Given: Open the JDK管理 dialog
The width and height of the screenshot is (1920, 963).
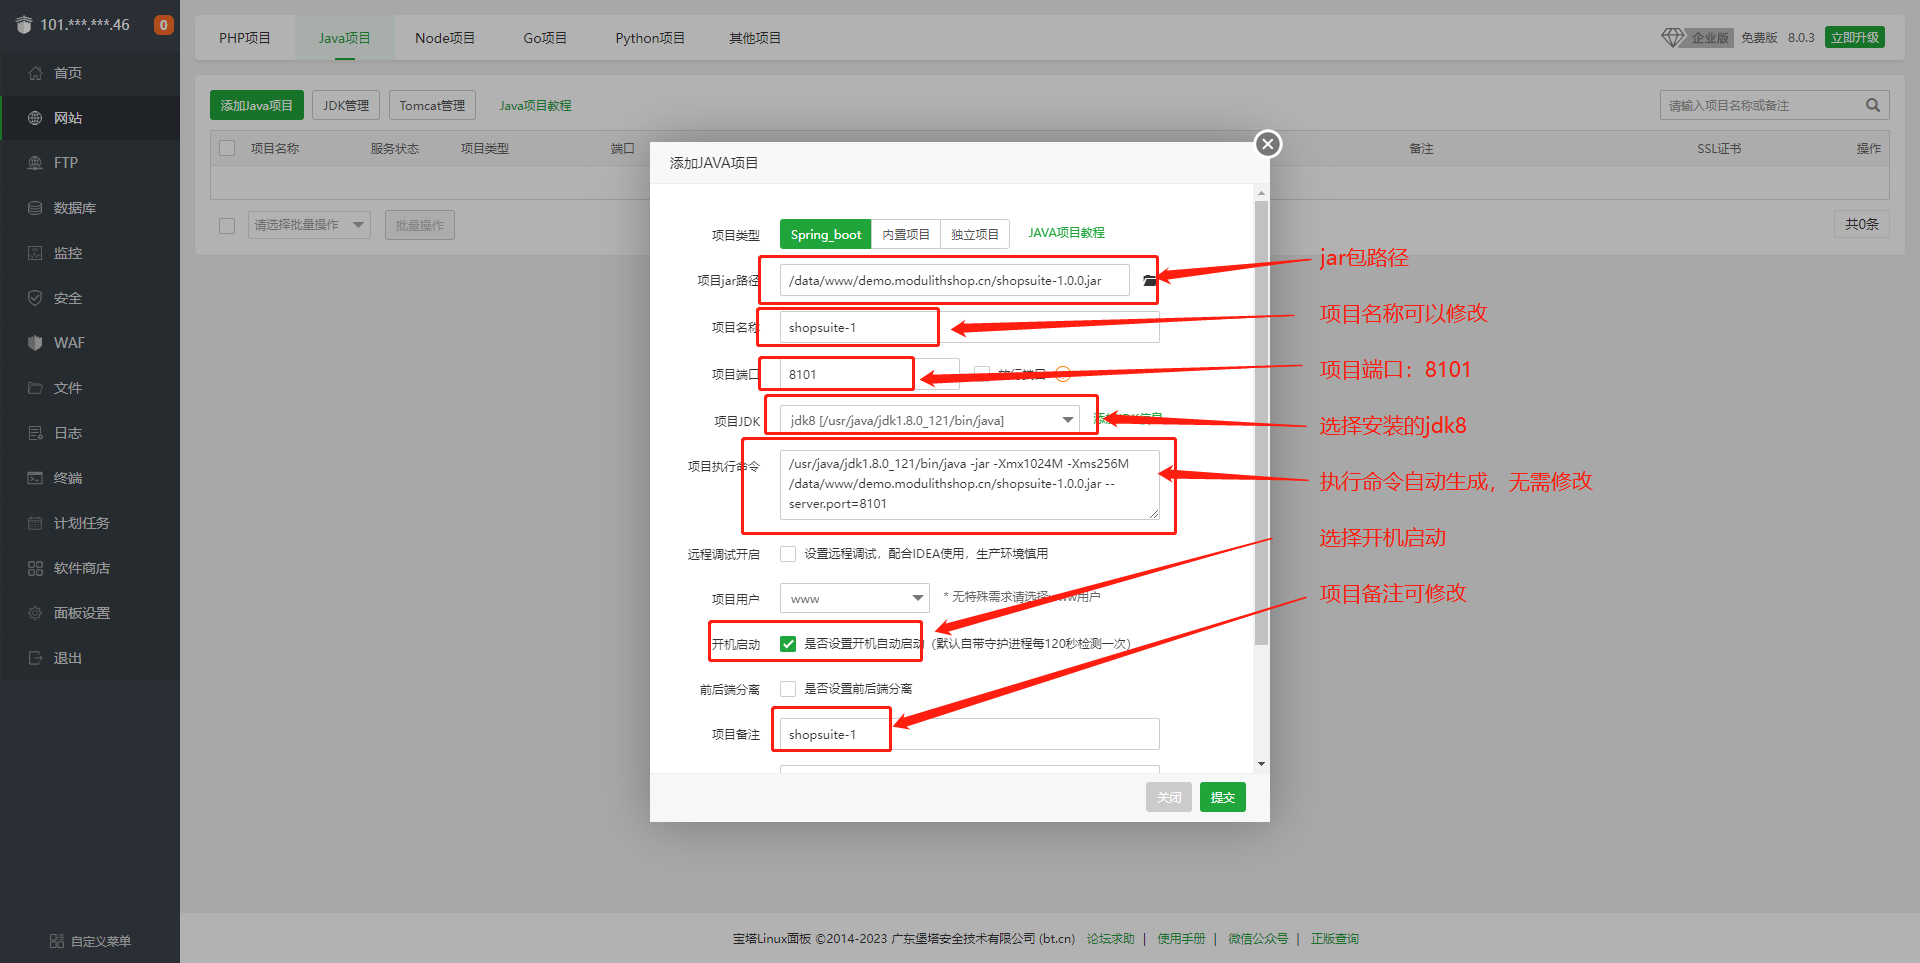Looking at the screenshot, I should click(345, 104).
